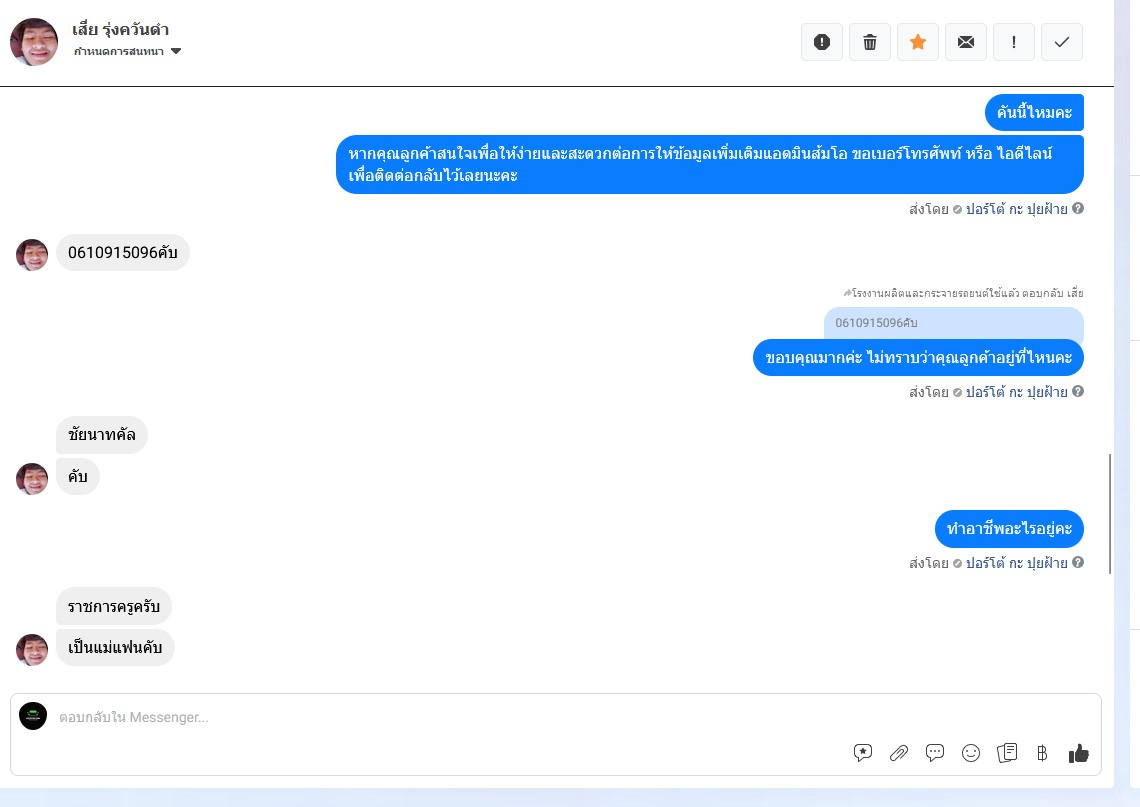Move conversation to spam icon
Viewport: 1140px width, 807px height.
[x=822, y=42]
